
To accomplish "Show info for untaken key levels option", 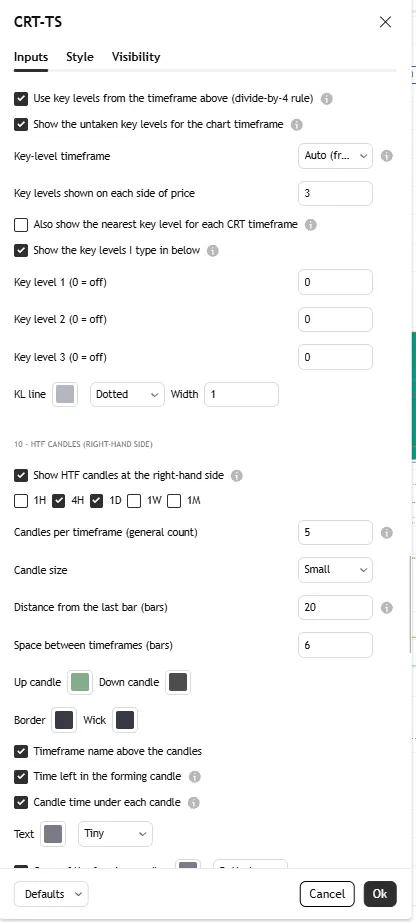I will click(x=297, y=125).
